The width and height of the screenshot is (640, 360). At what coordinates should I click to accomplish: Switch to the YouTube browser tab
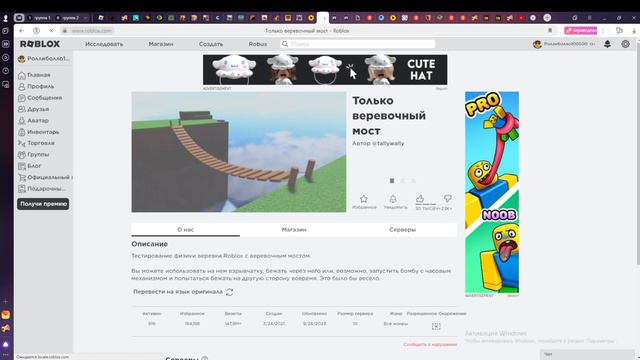(521, 18)
